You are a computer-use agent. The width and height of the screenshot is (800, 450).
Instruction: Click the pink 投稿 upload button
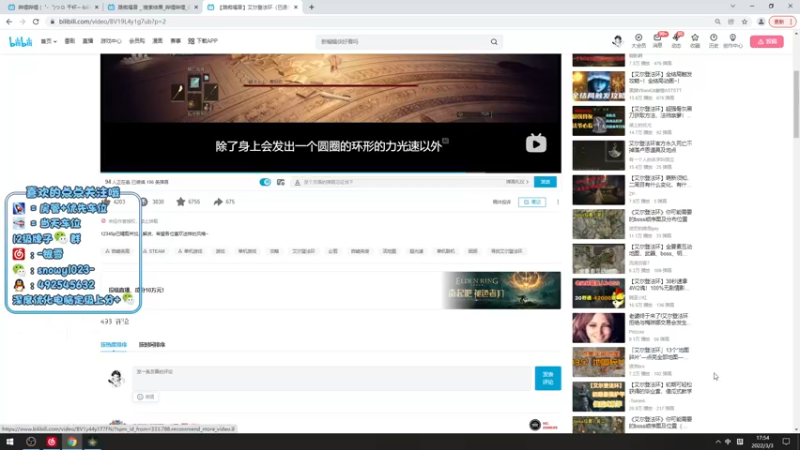(766, 42)
